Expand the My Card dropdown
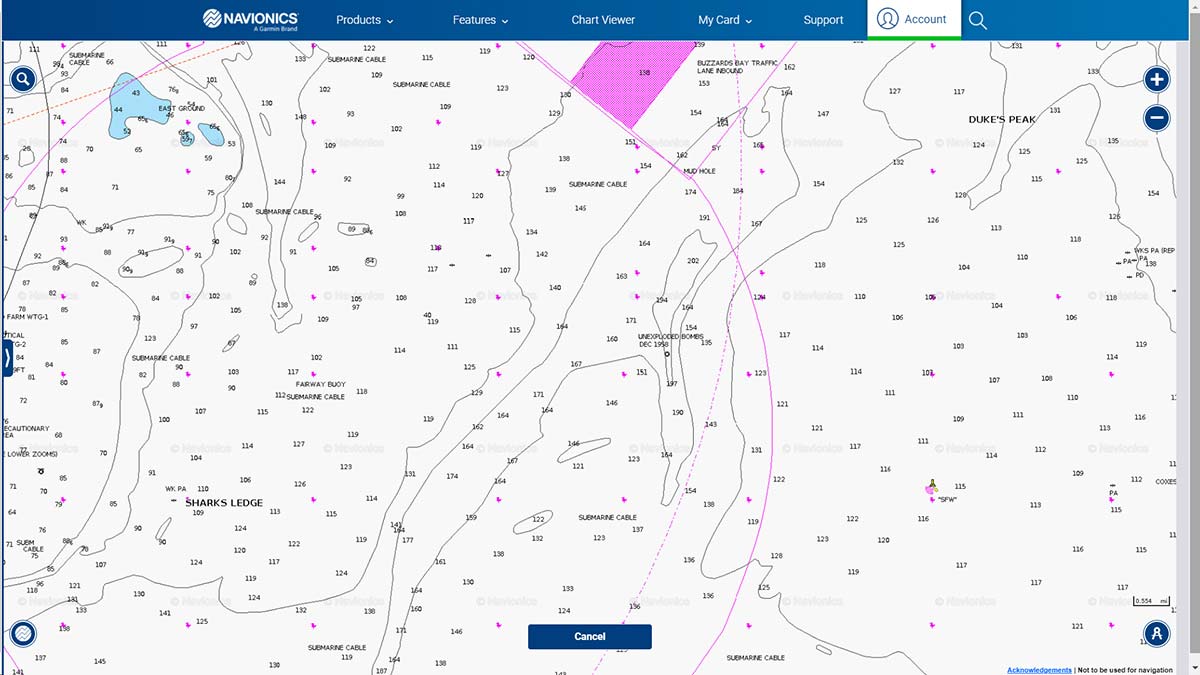 pos(725,20)
